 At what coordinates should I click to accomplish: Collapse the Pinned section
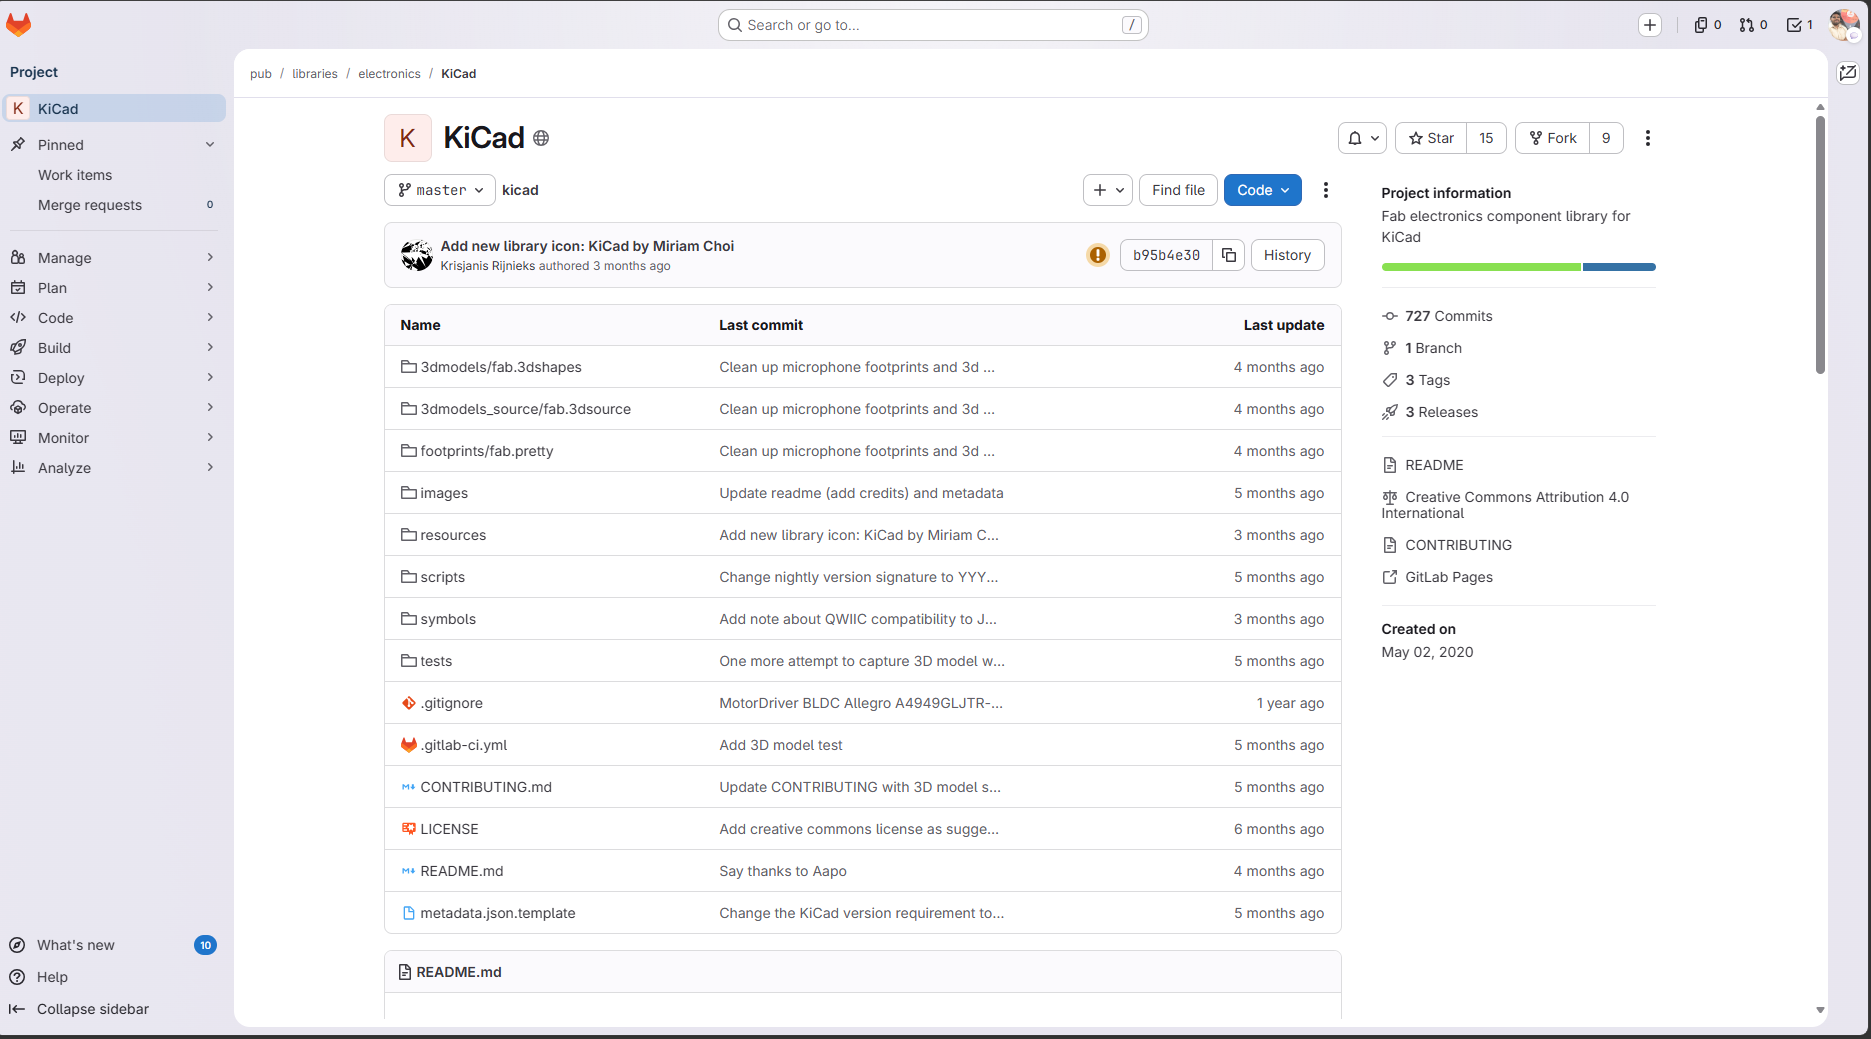click(115, 145)
